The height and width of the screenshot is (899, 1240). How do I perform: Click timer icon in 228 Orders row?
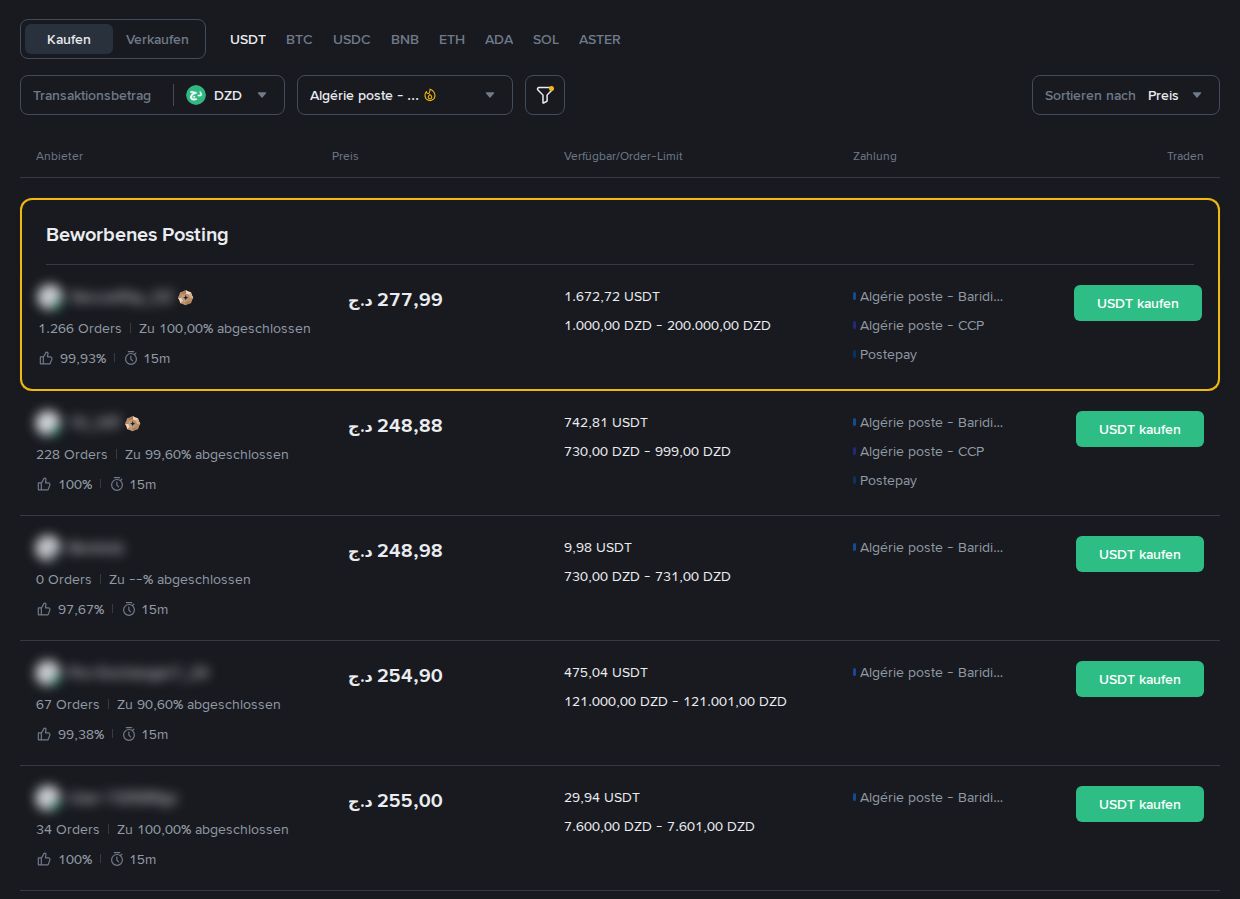point(117,484)
